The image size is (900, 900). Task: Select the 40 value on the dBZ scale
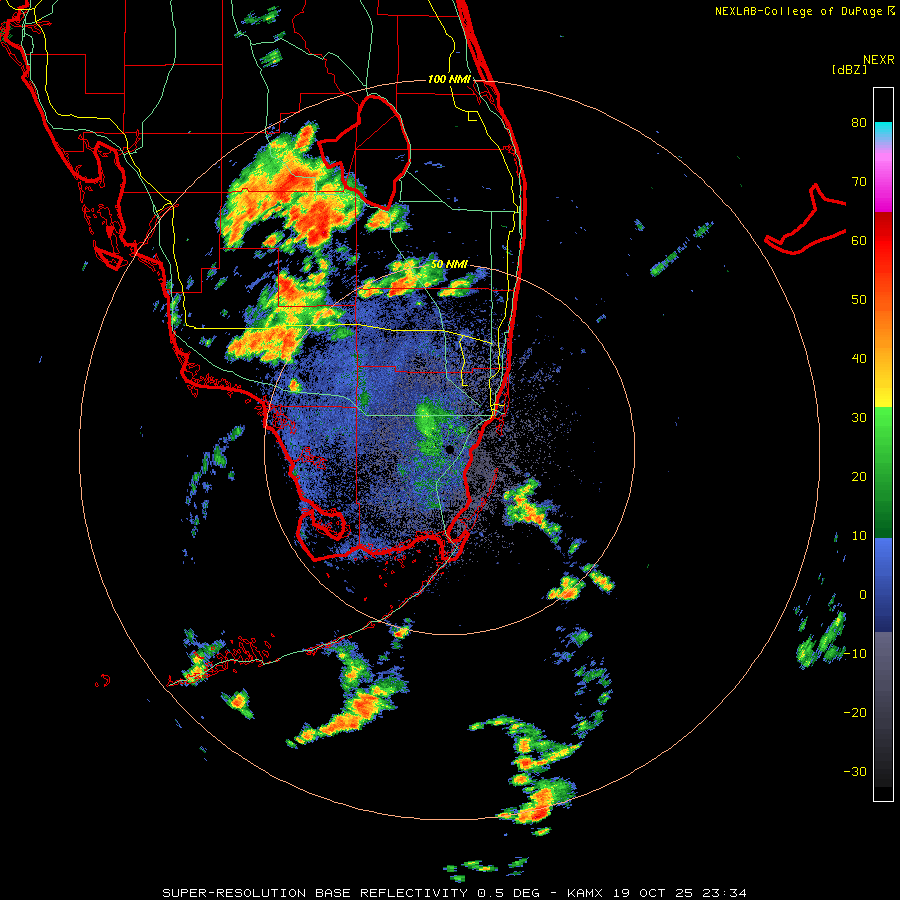(x=859, y=359)
